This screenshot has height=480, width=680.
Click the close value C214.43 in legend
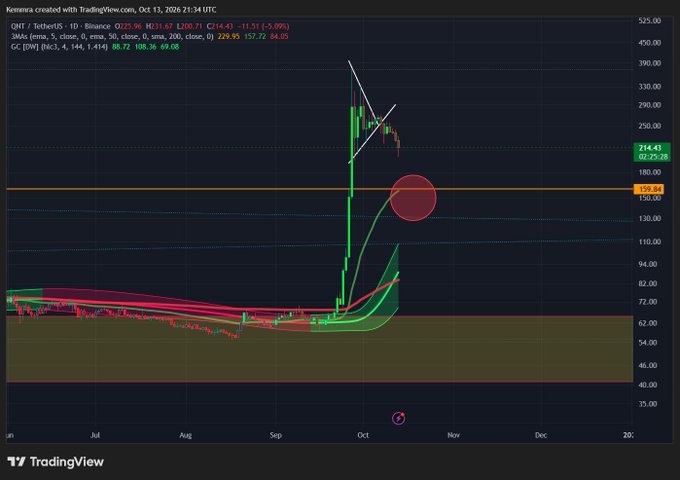point(219,26)
